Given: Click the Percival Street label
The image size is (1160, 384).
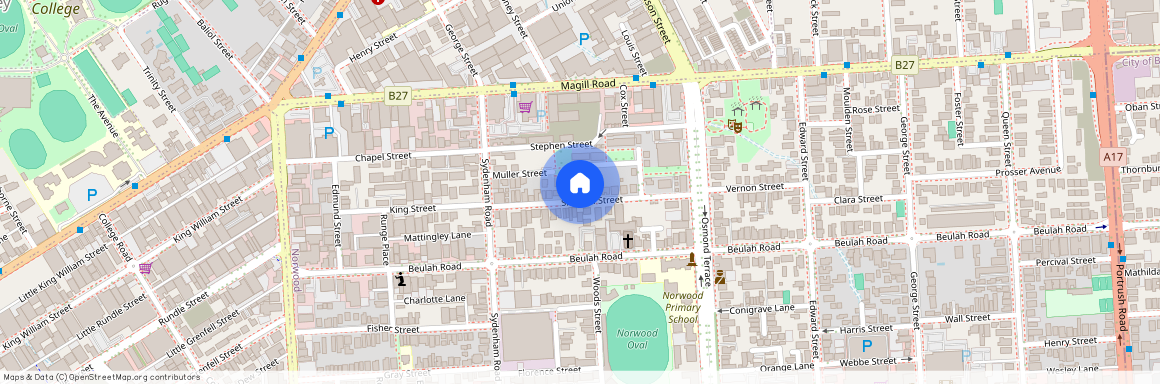Looking at the screenshot, I should pyautogui.click(x=1065, y=260).
